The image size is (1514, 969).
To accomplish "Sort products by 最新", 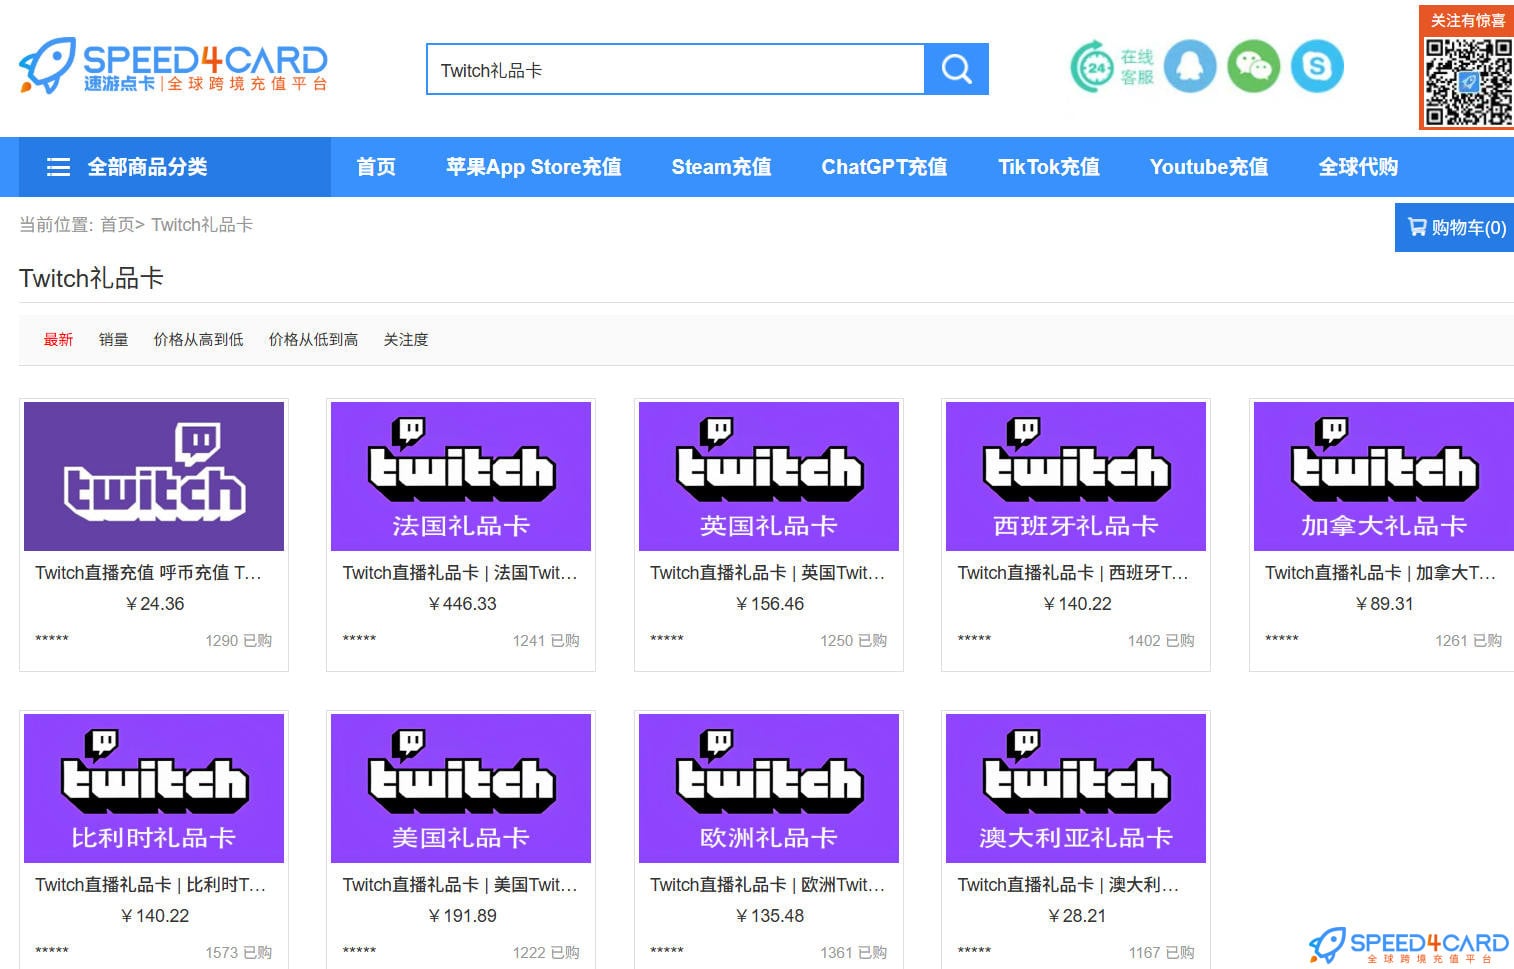I will pos(58,340).
